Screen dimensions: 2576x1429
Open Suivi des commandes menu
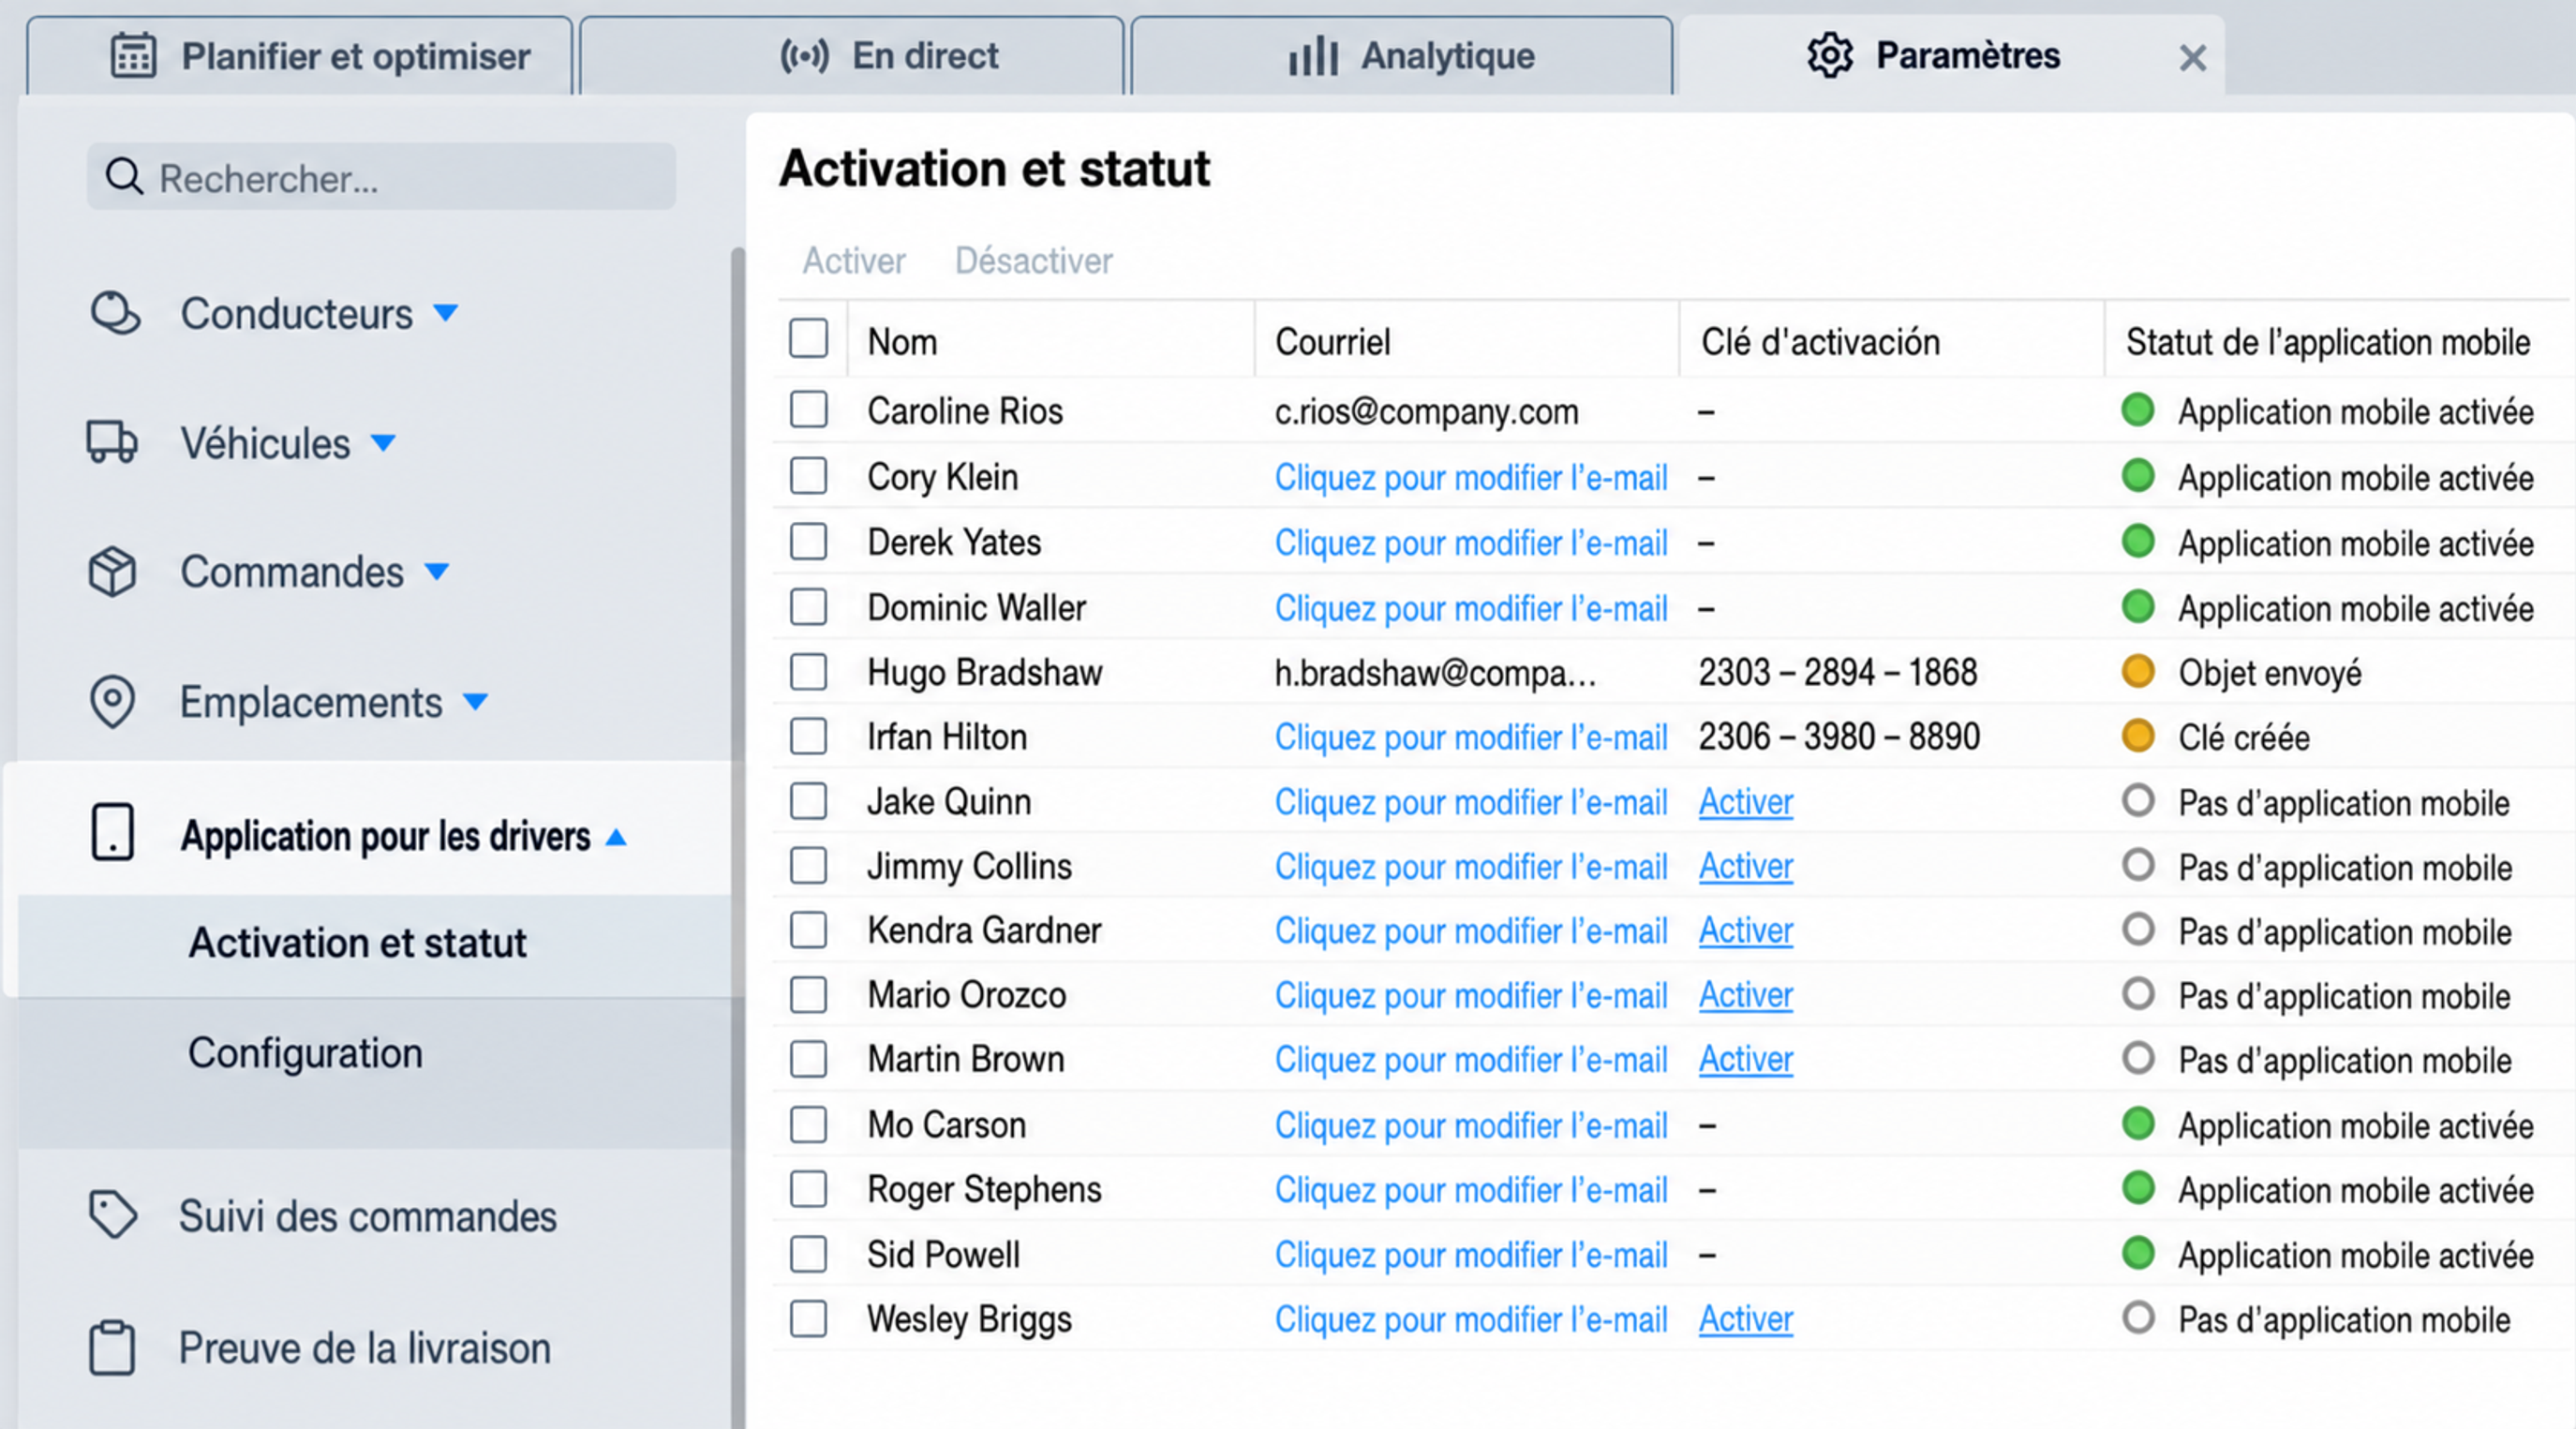point(368,1216)
